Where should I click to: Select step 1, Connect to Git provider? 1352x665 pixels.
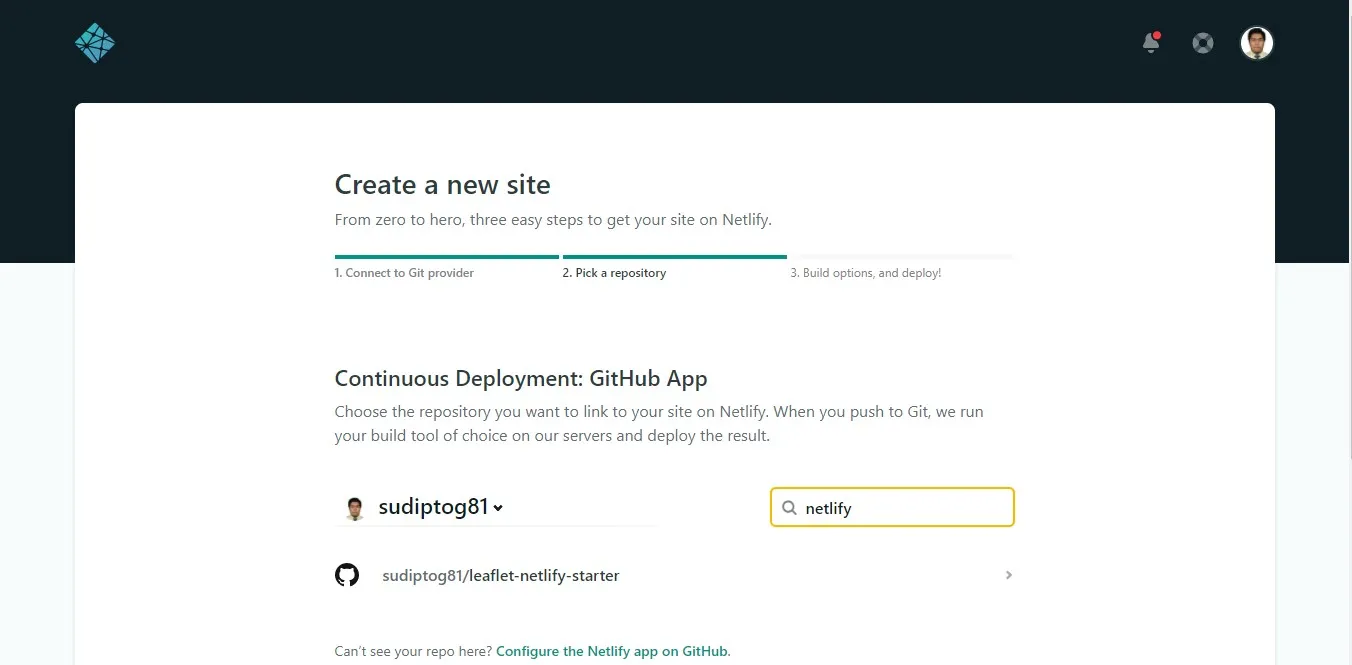pos(404,272)
